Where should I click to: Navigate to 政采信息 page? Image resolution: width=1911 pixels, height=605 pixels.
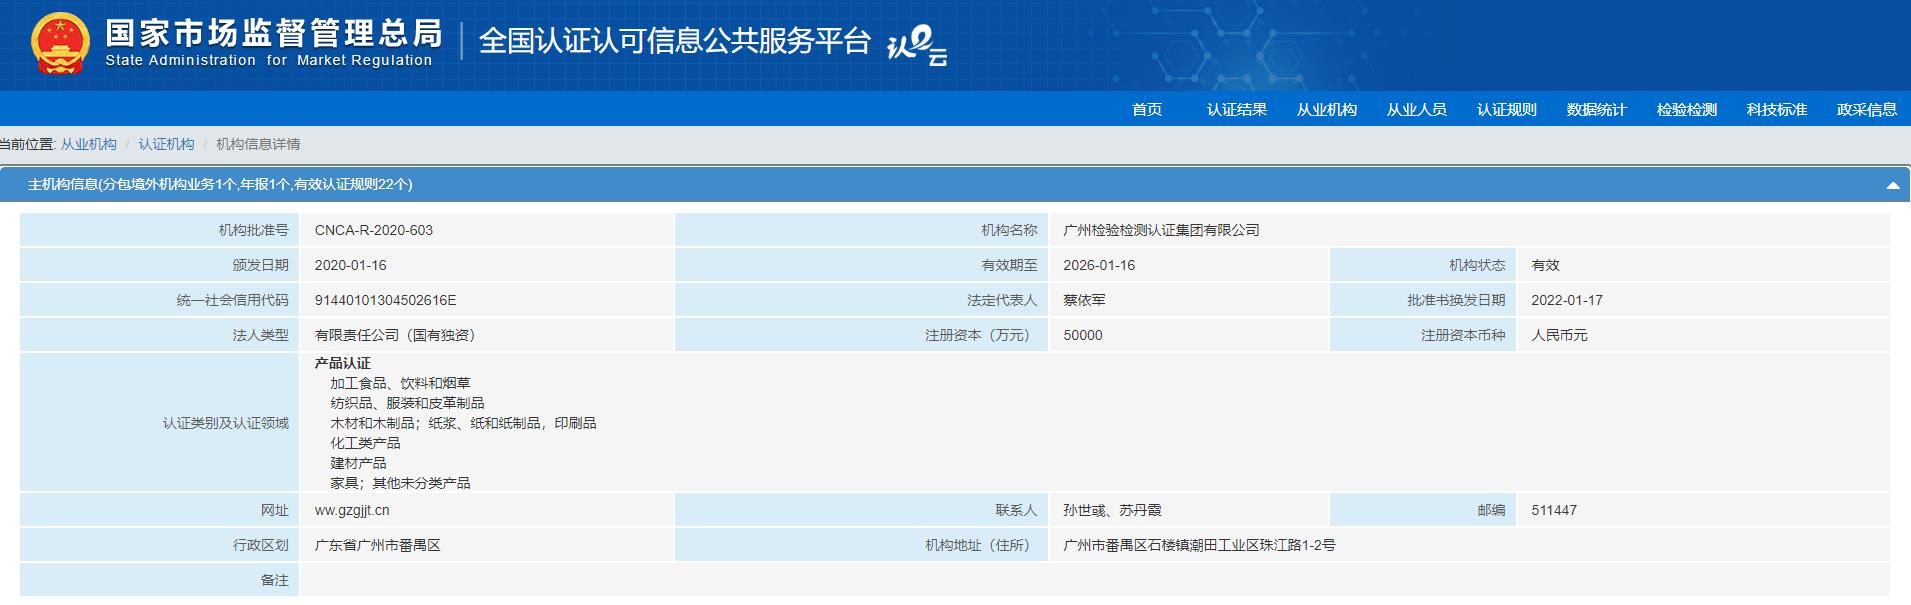[1866, 110]
